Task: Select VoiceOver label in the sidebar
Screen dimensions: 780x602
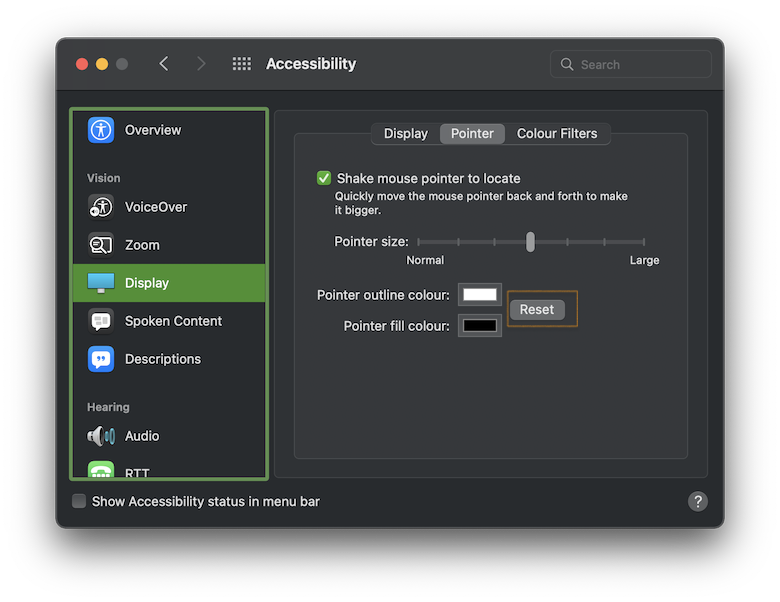Action: click(x=156, y=207)
